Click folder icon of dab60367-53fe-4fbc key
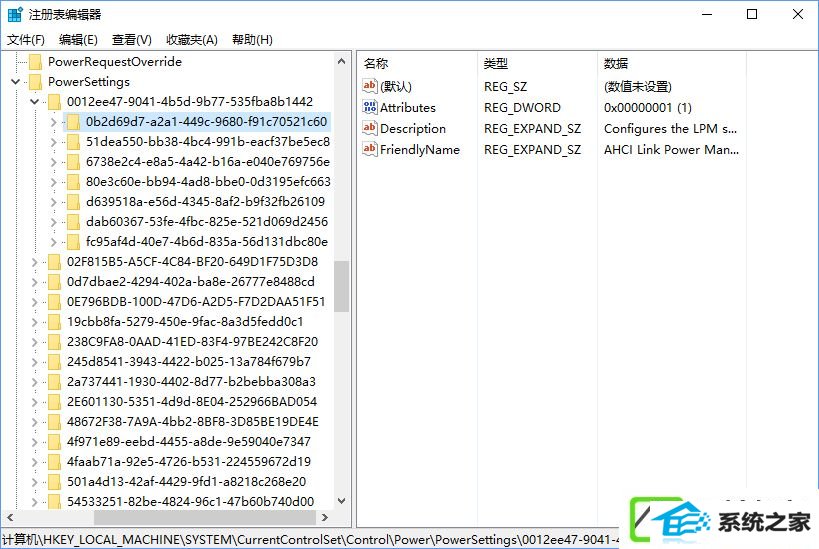Image resolution: width=819 pixels, height=549 pixels. pyautogui.click(x=73, y=222)
